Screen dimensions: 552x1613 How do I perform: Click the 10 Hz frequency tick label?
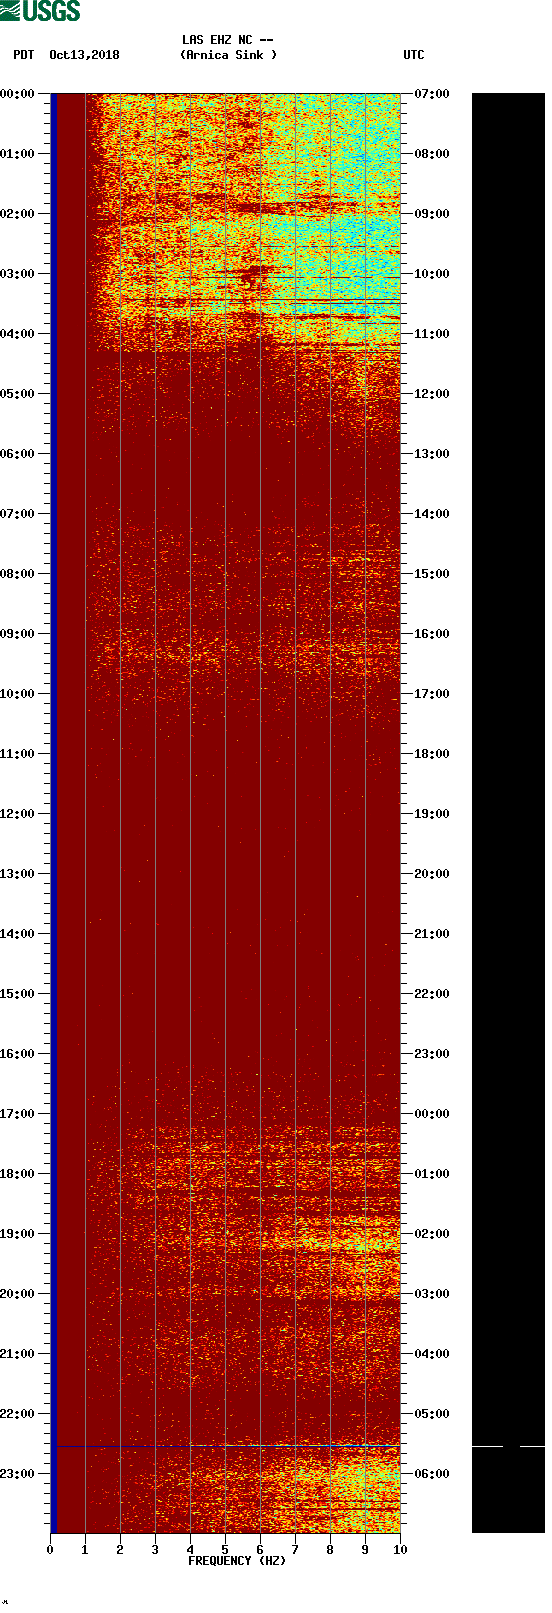point(400,1550)
